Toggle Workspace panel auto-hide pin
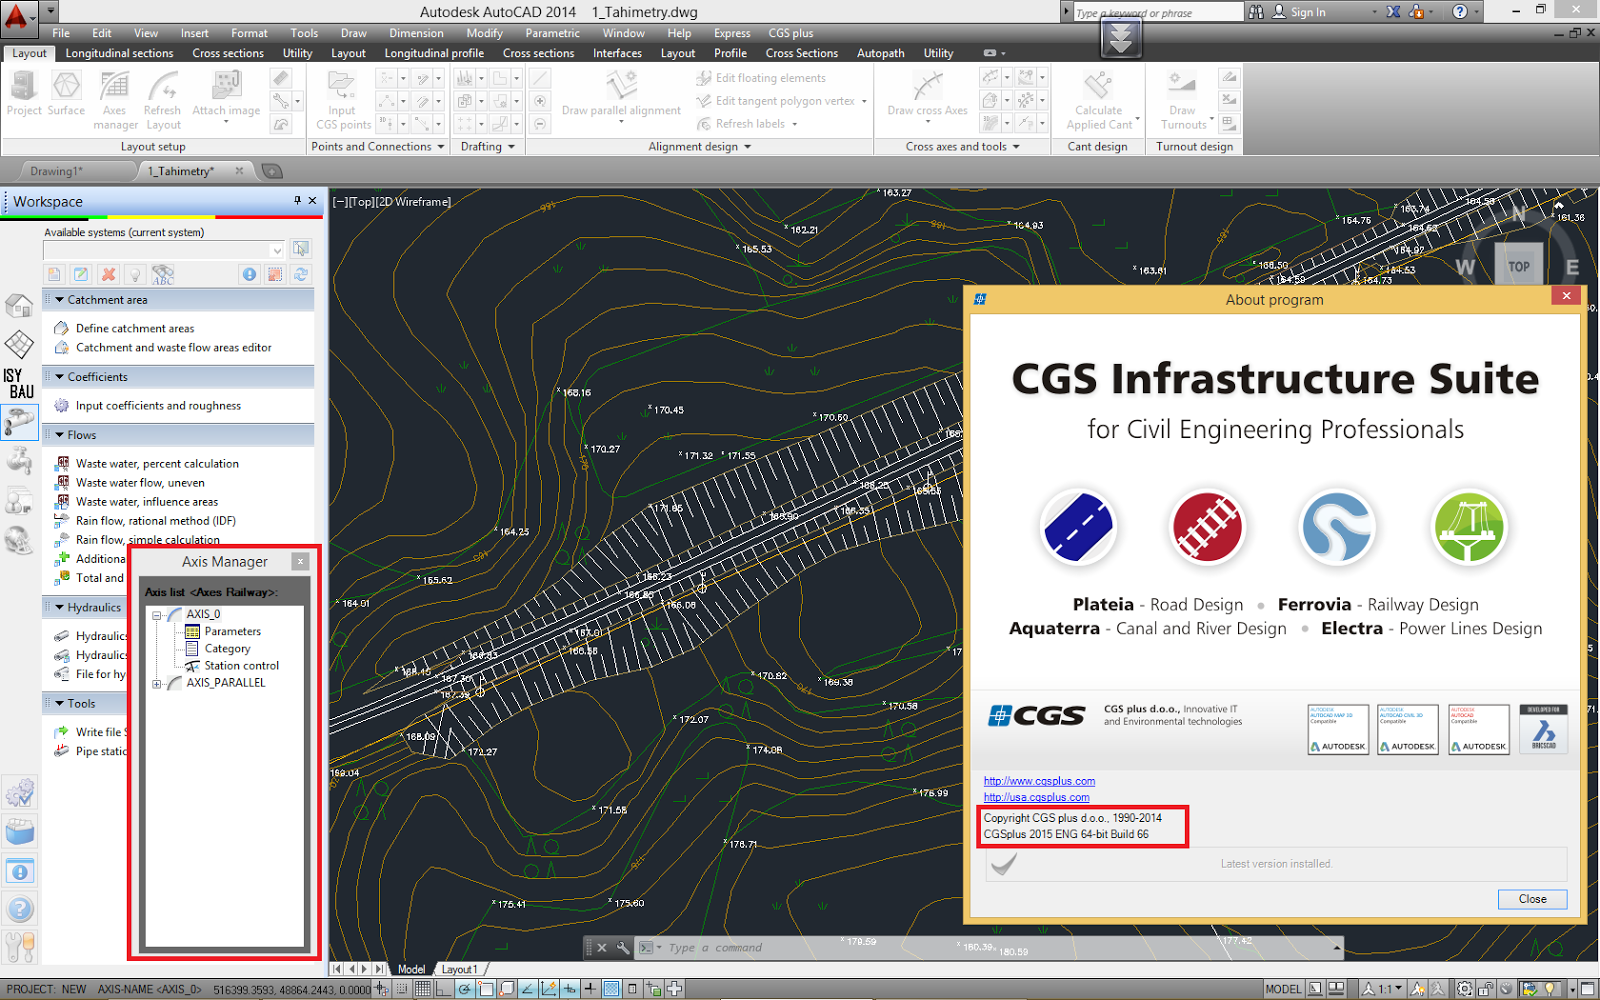Viewport: 1600px width, 1000px height. [x=297, y=201]
